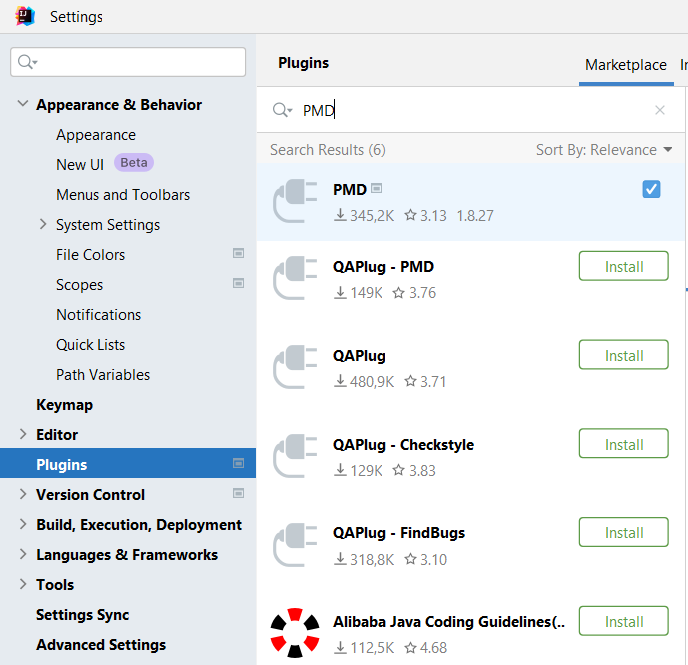Open Quick Lists settings
Viewport: 688px width, 665px height.
(x=90, y=344)
